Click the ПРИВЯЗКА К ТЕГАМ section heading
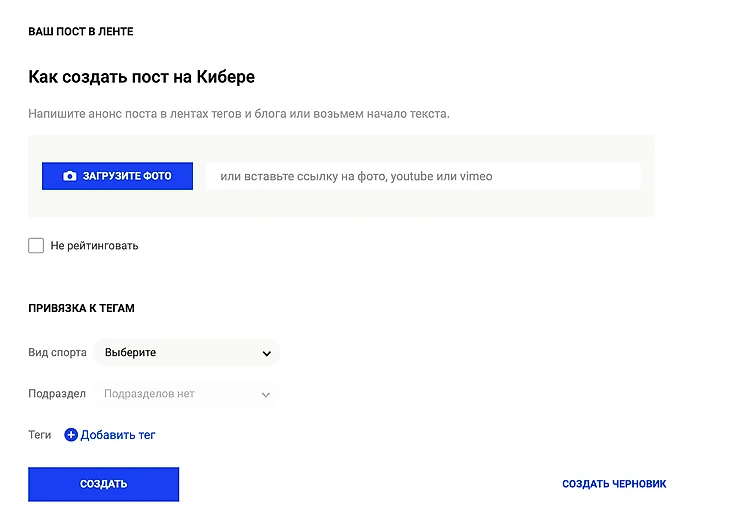This screenshot has height=528, width=730. pos(81,308)
